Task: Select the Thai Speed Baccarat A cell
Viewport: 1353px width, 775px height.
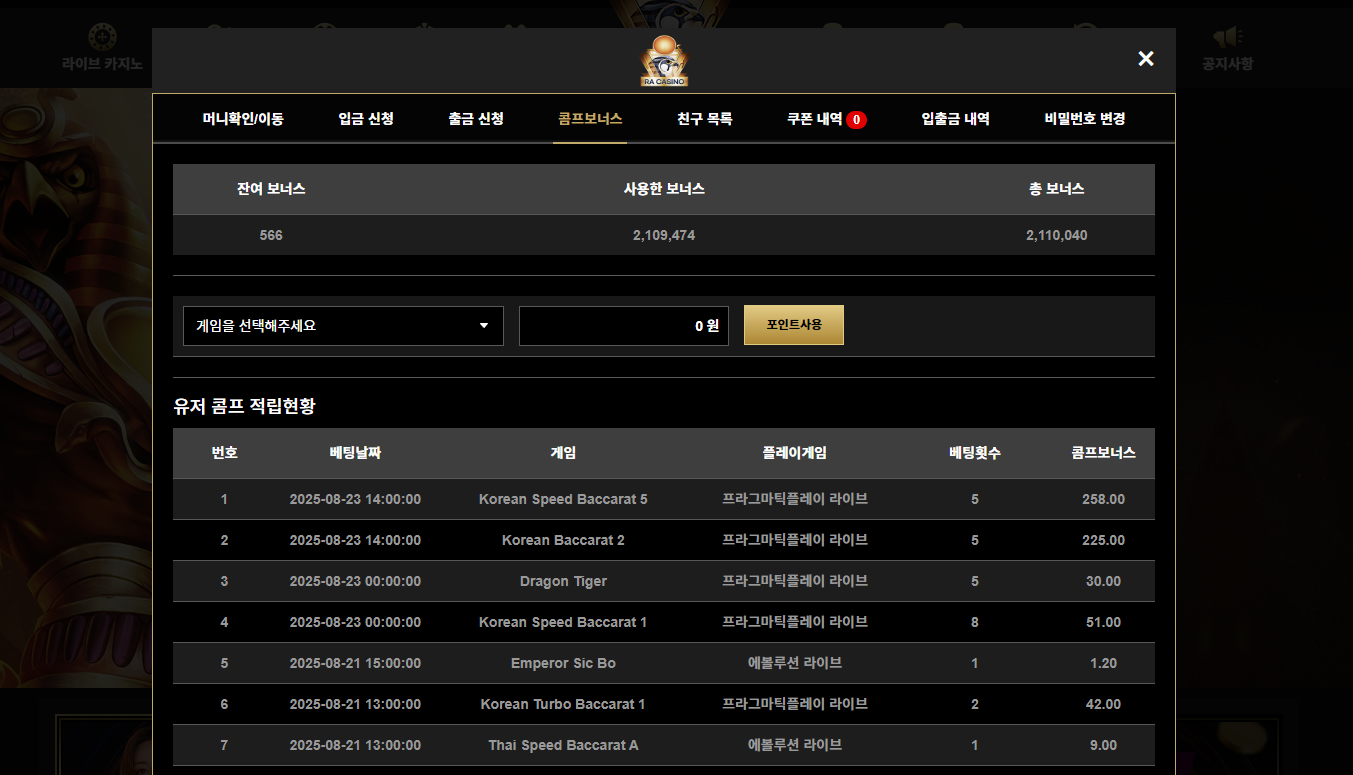Action: coord(563,745)
